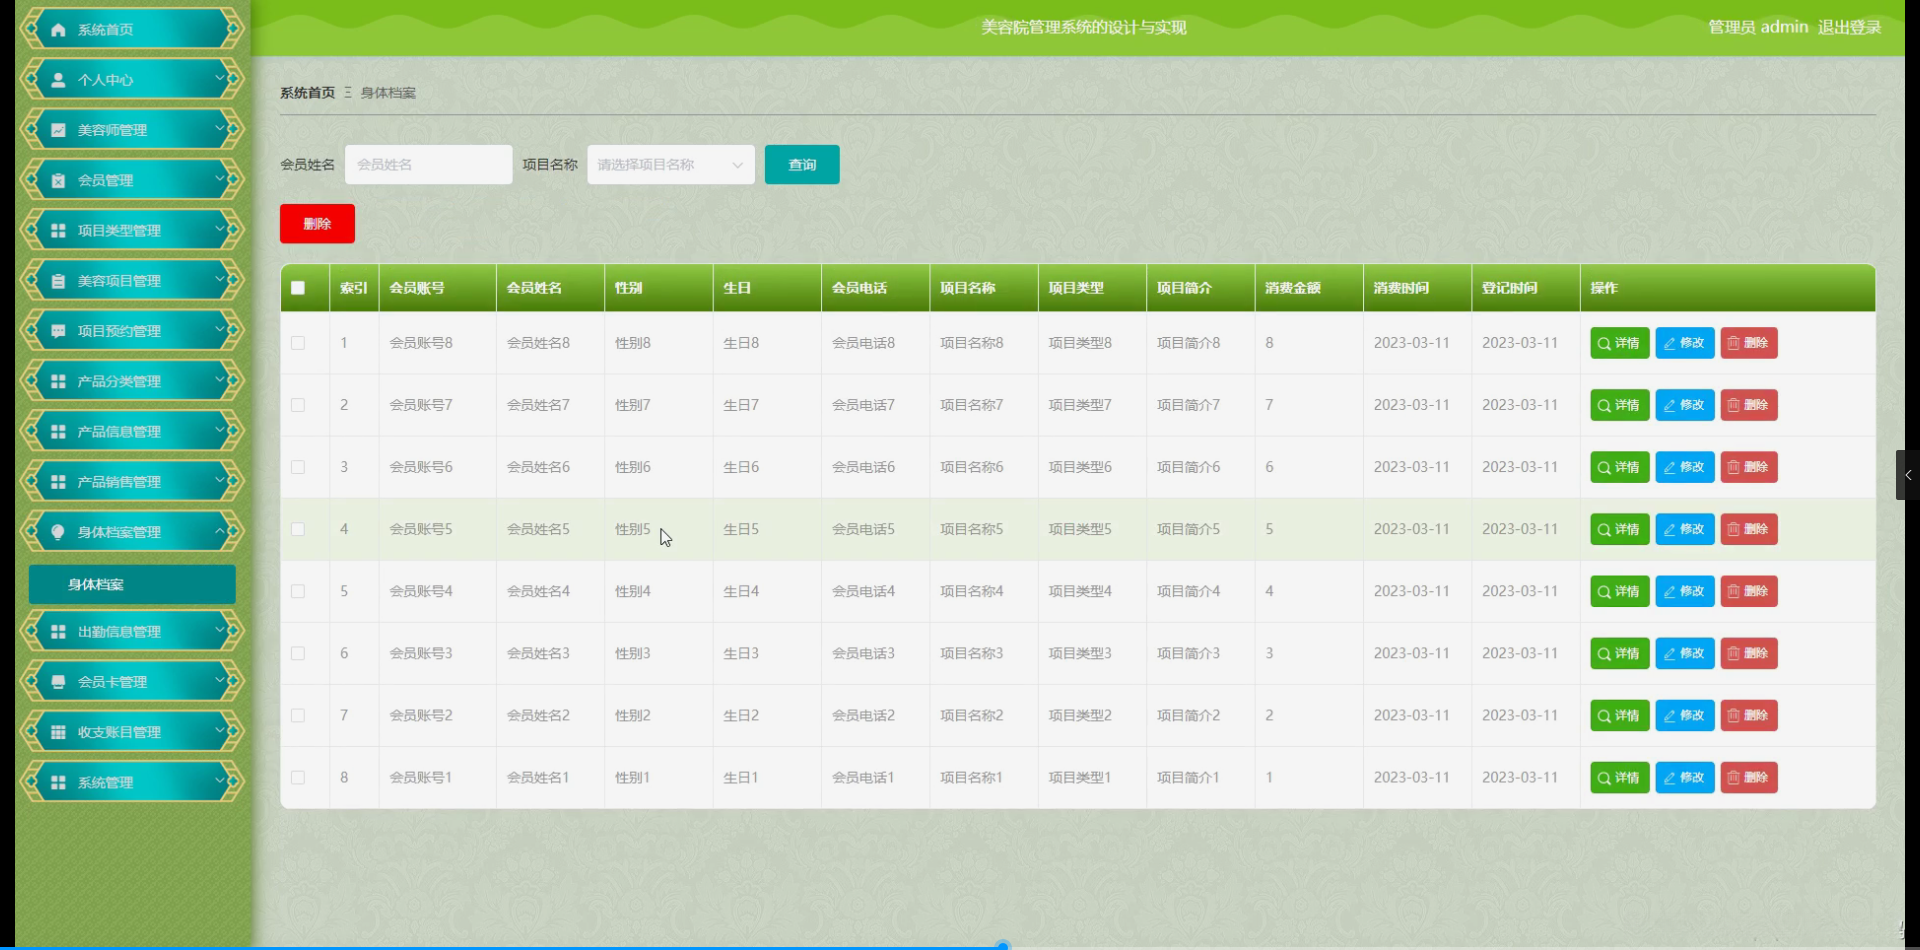Click the card icon beside 会员卡管理
This screenshot has width=1920, height=950.
pyautogui.click(x=58, y=682)
